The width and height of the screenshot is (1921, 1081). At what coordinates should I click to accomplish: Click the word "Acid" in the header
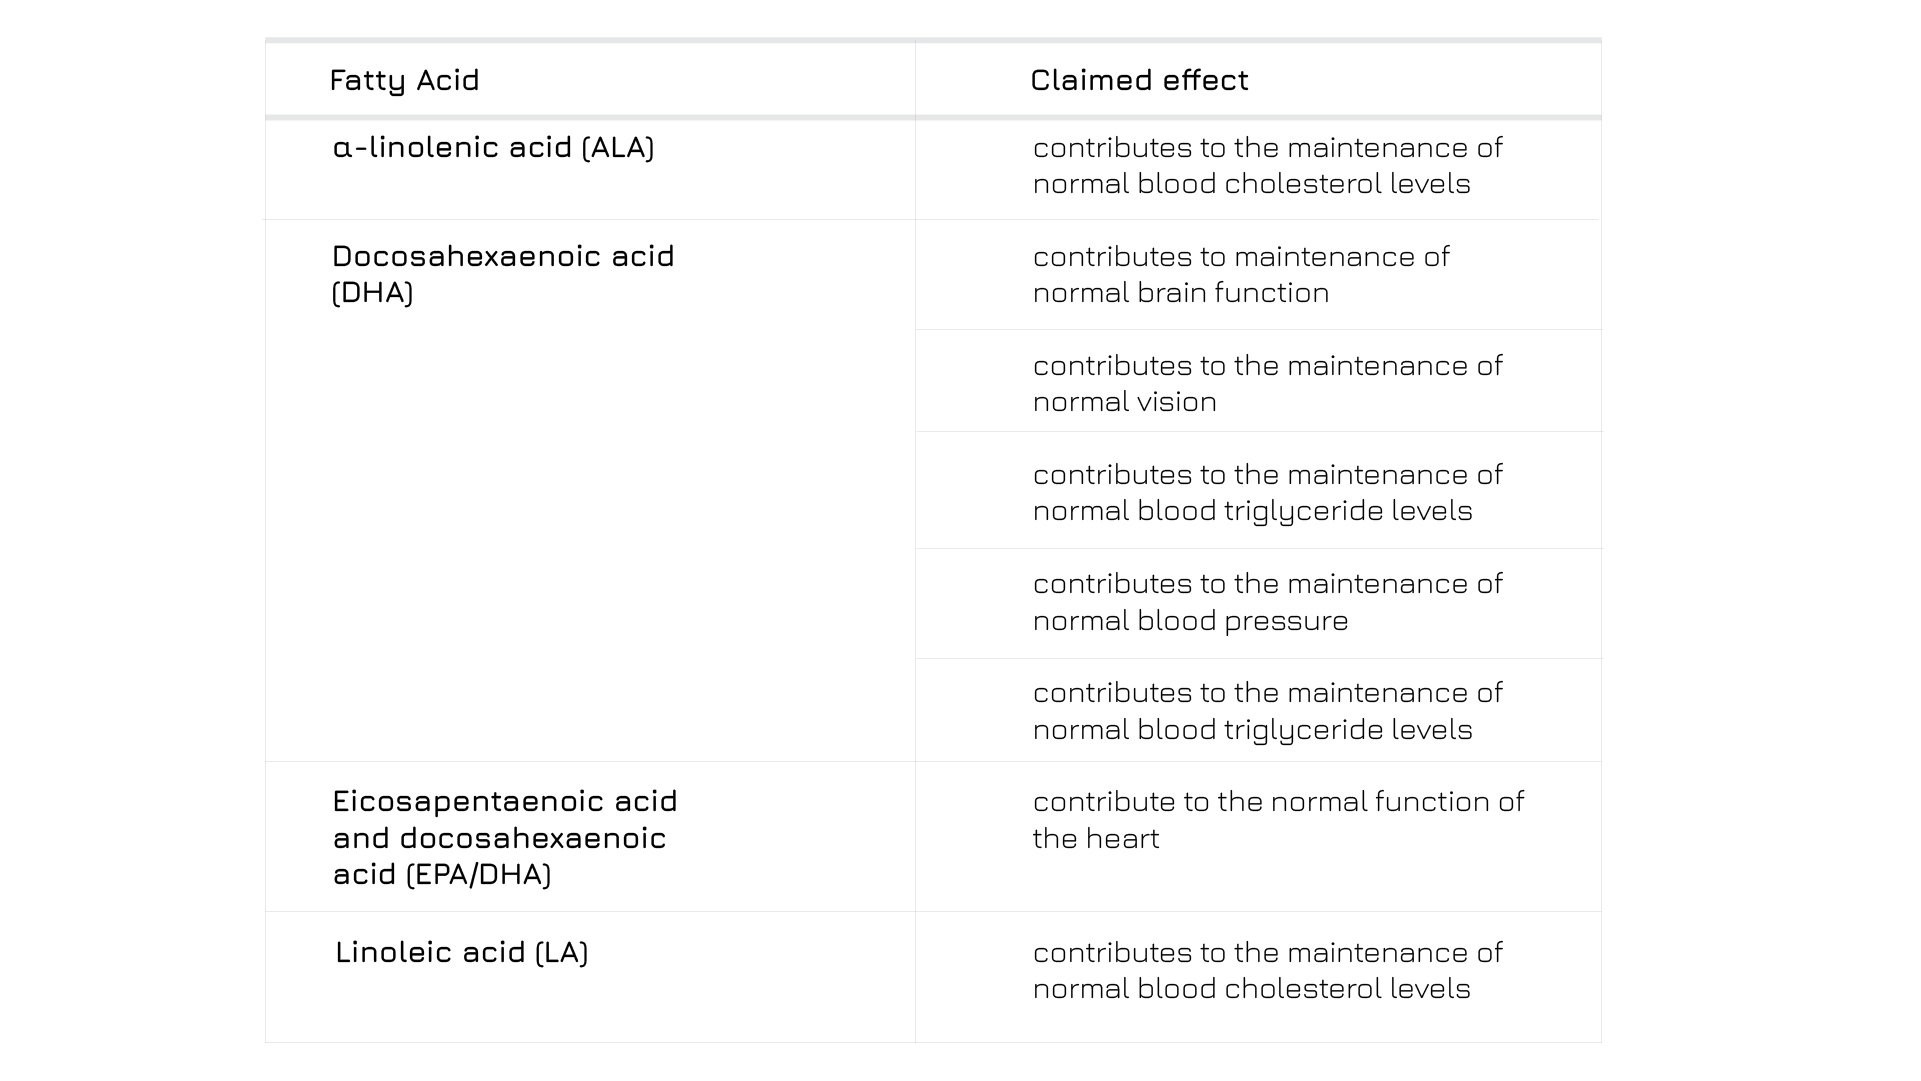tap(448, 80)
